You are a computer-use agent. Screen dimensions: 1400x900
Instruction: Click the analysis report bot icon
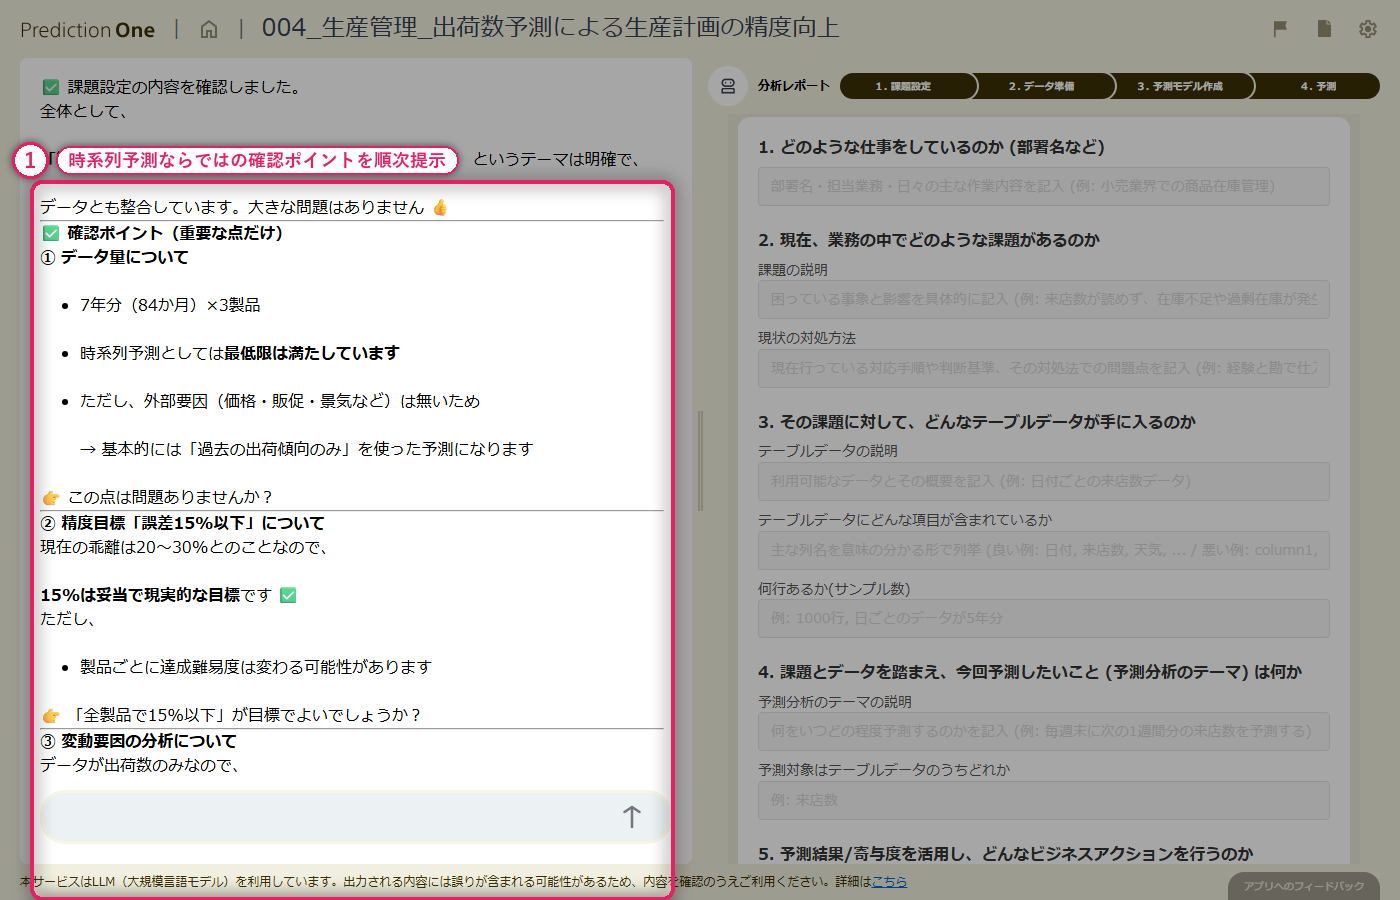728,86
